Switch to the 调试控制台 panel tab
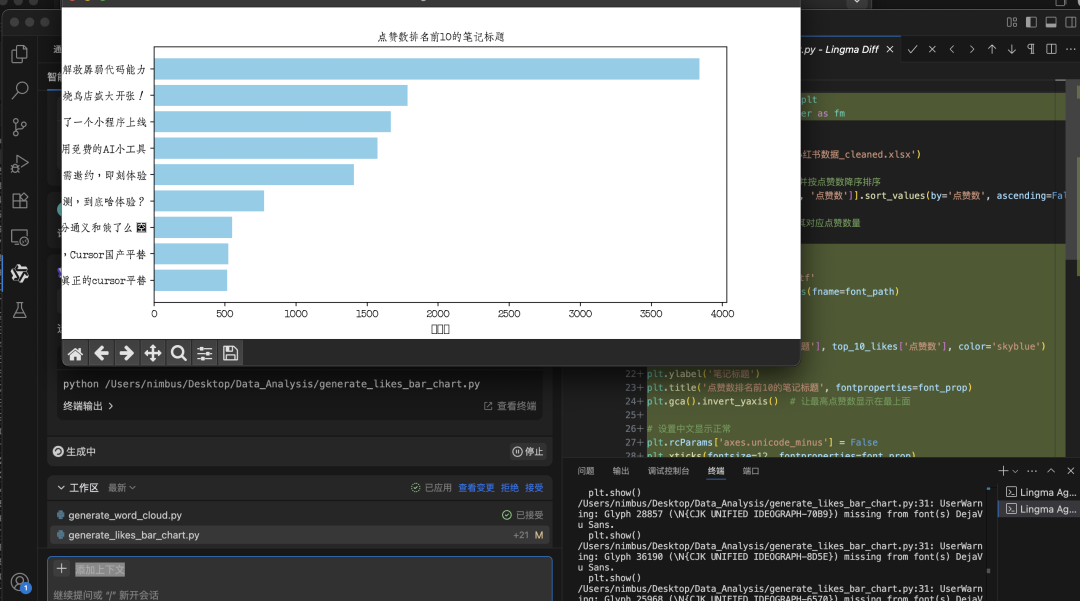 [668, 471]
